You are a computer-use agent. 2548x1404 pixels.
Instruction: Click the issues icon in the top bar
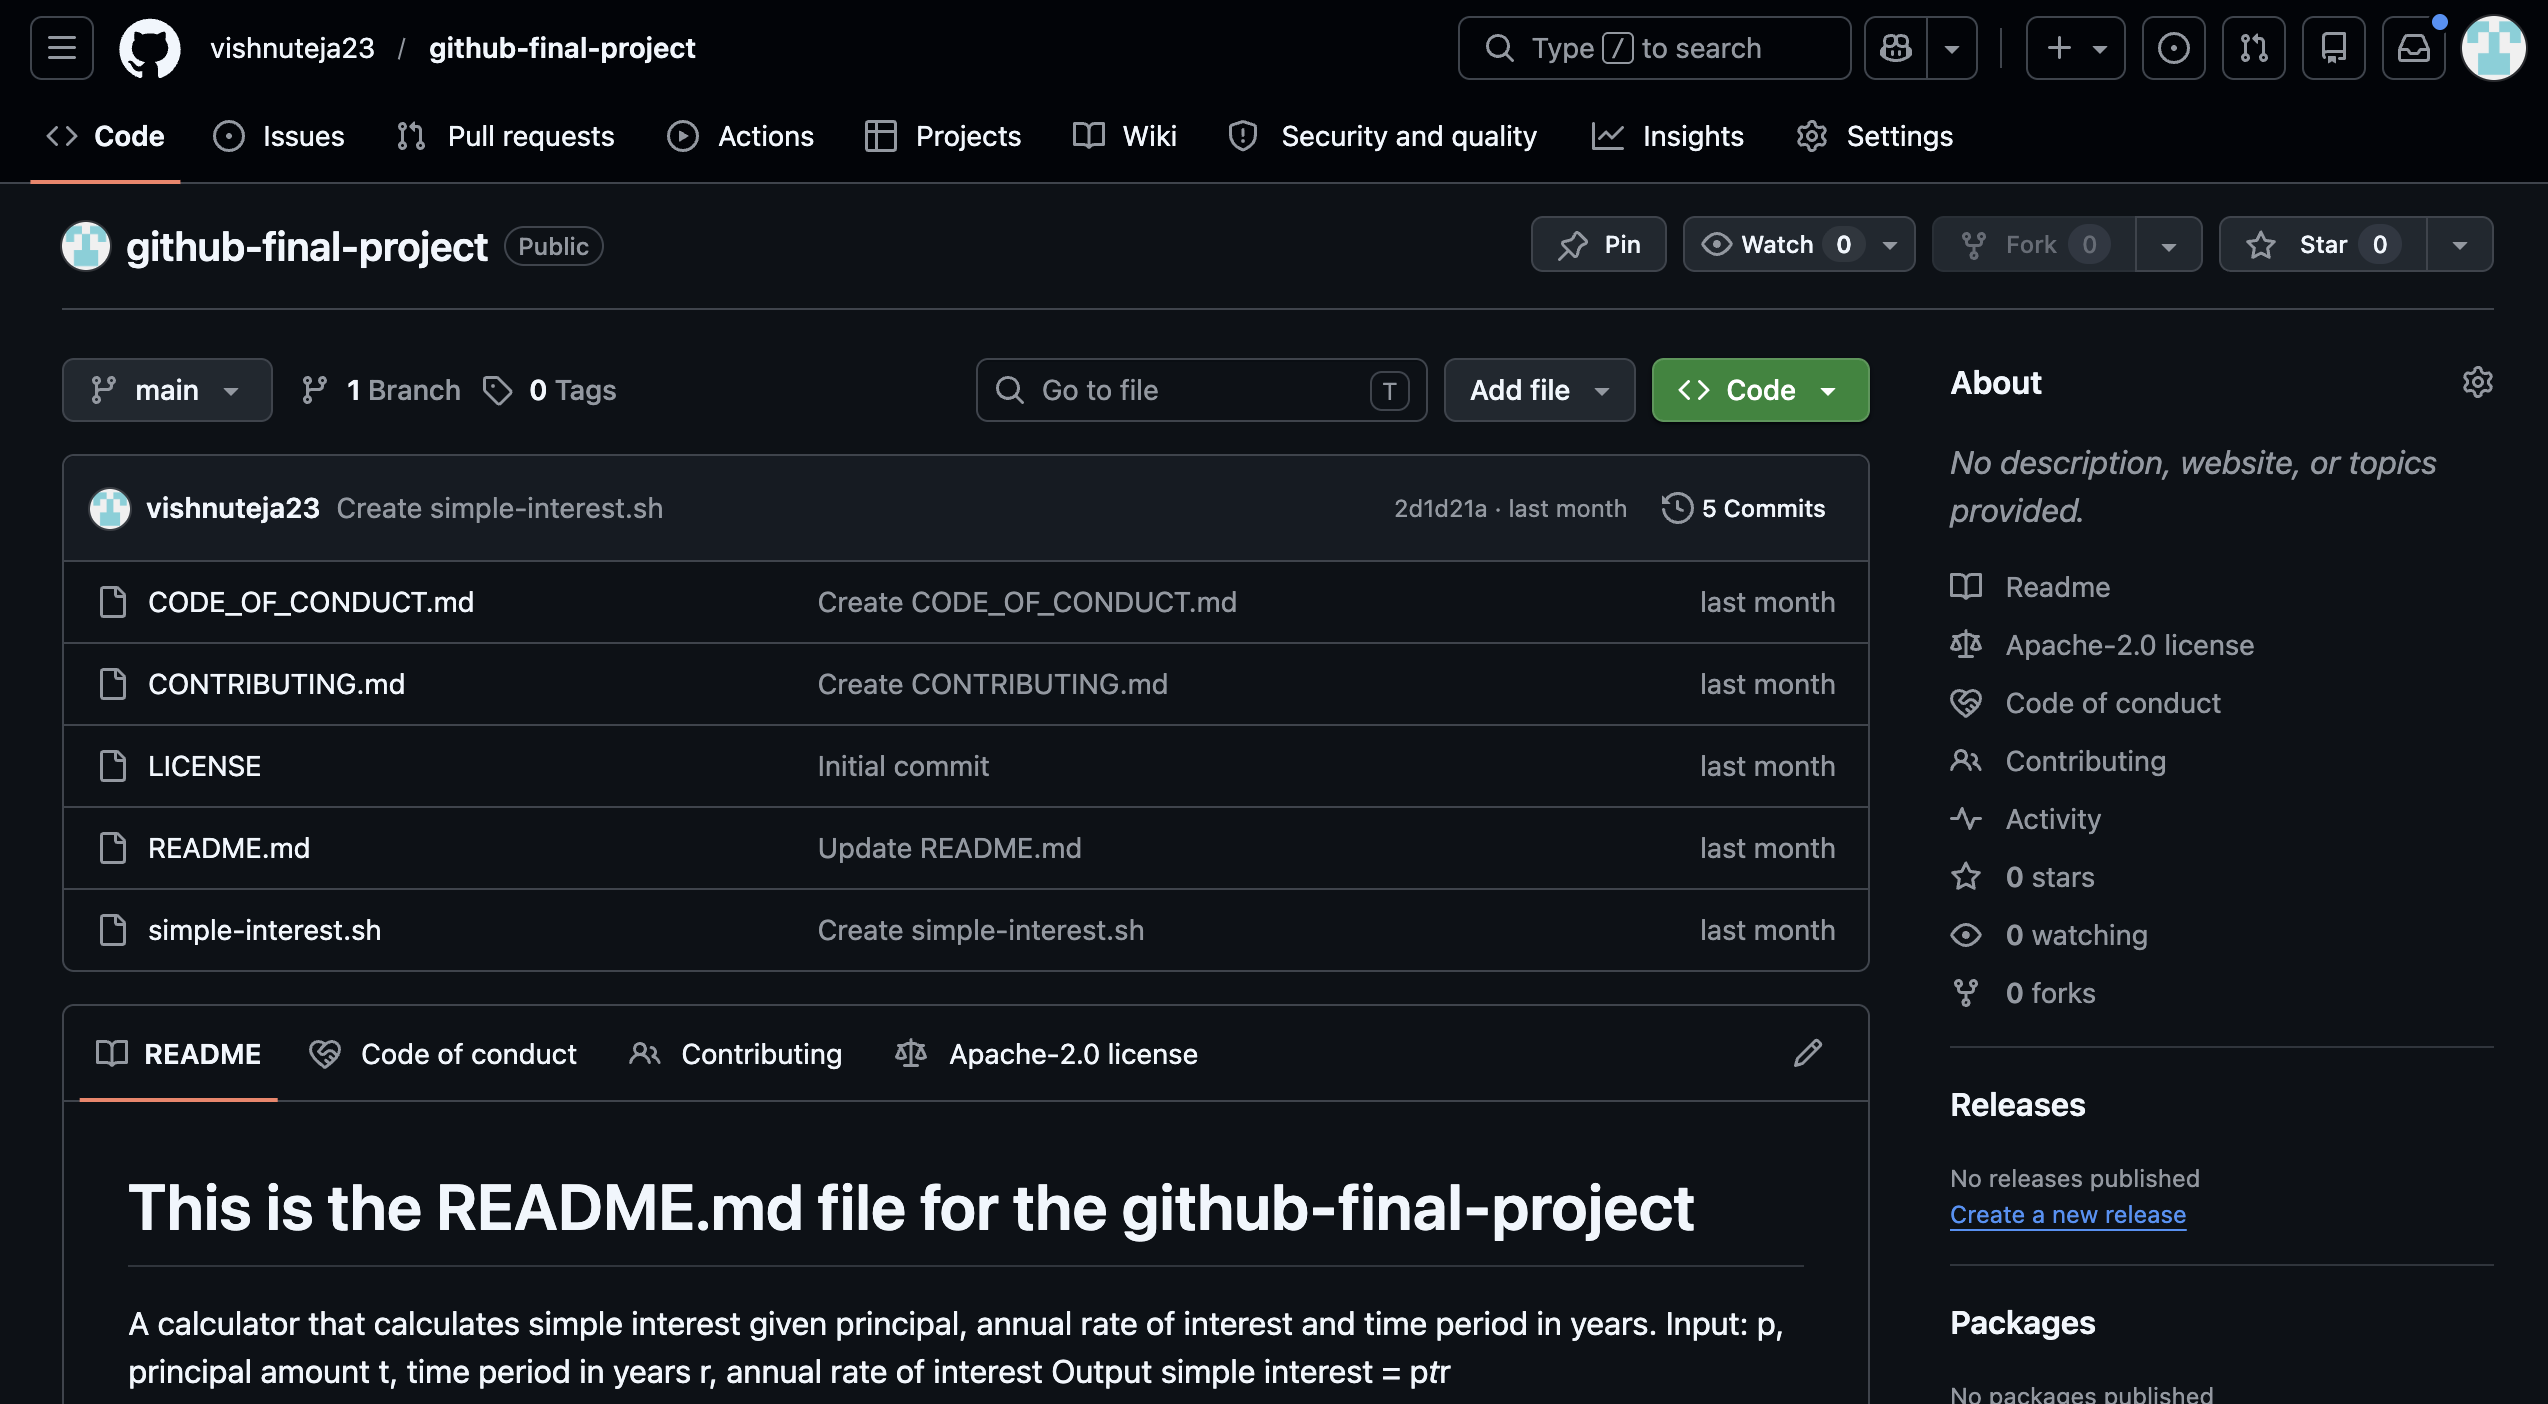point(2173,48)
